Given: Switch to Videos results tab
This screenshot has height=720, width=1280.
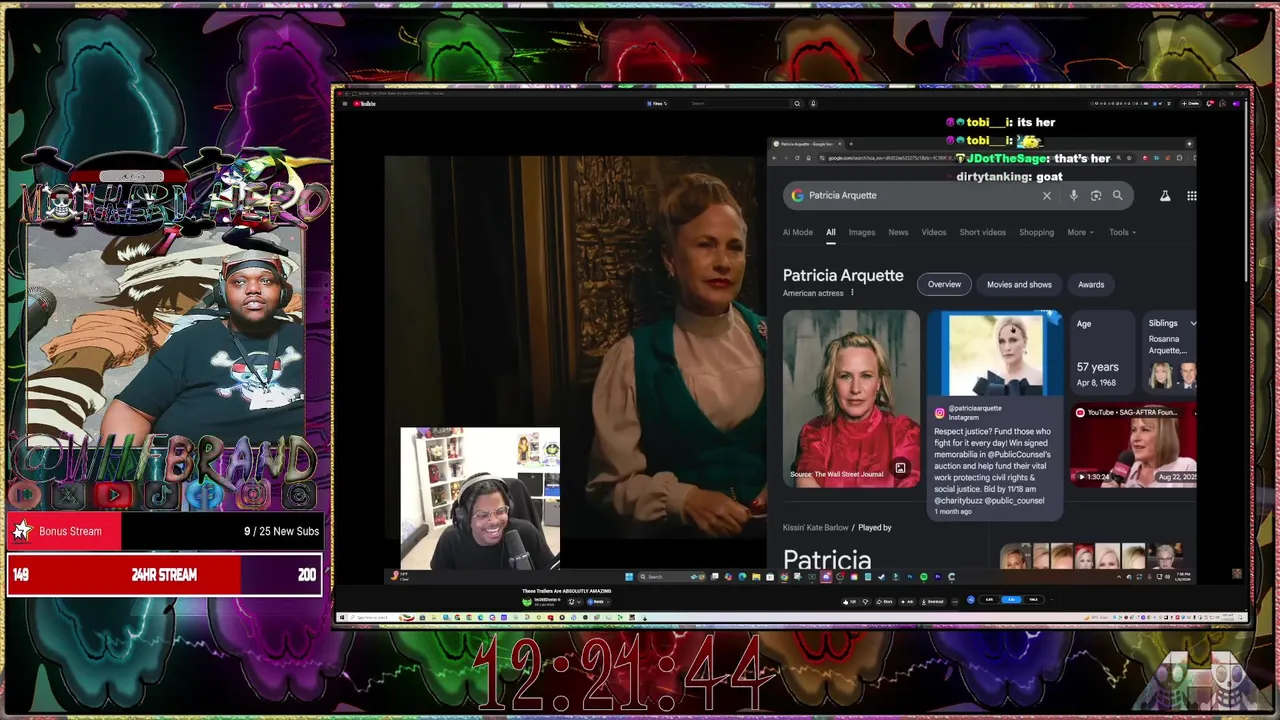Looking at the screenshot, I should (934, 232).
